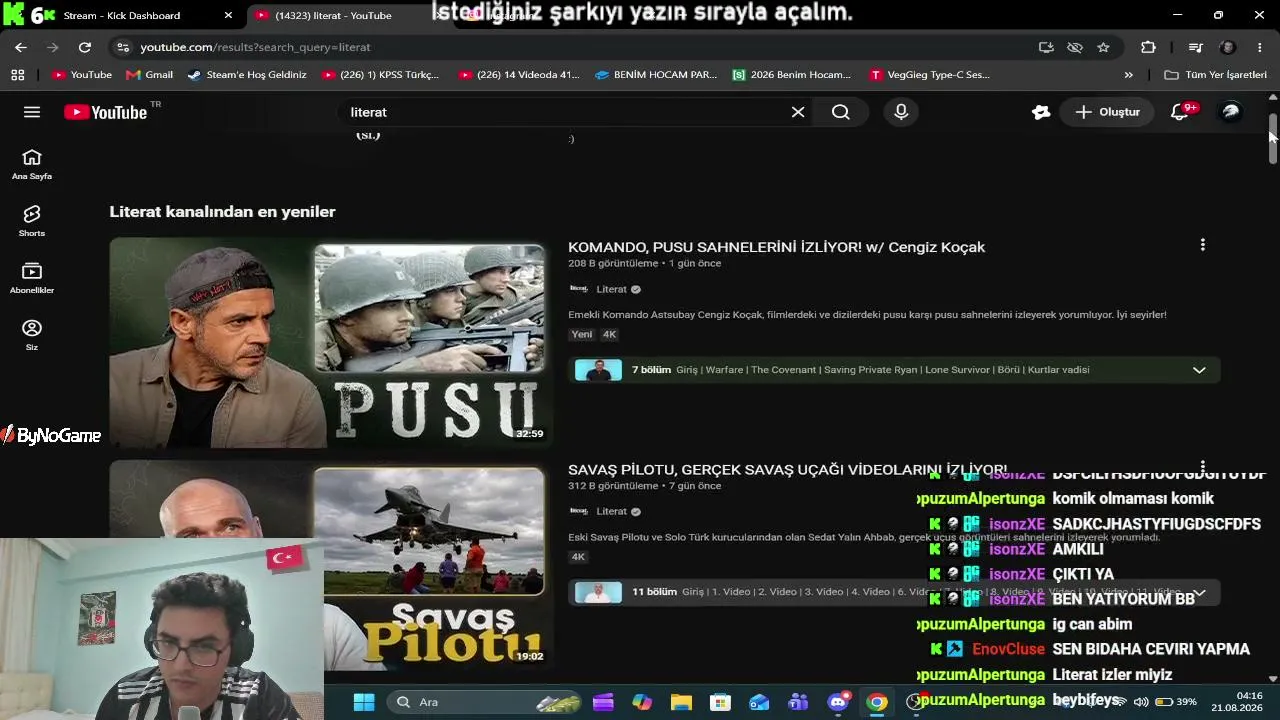Open Google Chrome from the taskbar
The width and height of the screenshot is (1280, 720).
(x=877, y=702)
